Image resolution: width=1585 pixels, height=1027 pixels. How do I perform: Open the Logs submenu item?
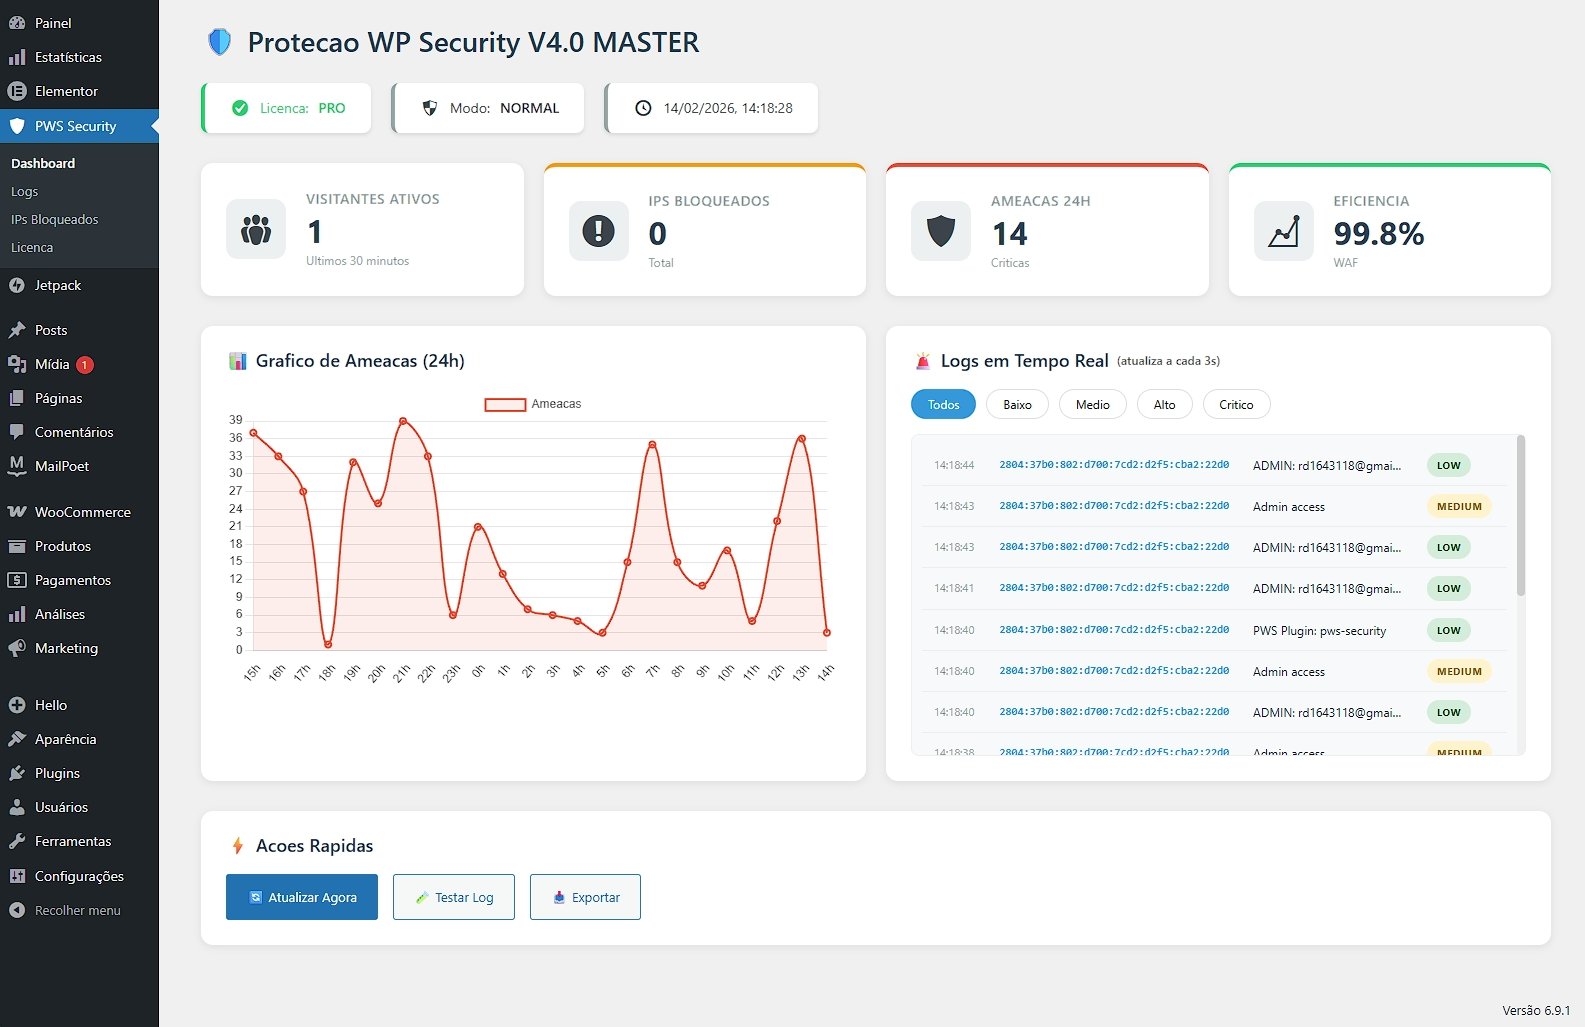25,192
